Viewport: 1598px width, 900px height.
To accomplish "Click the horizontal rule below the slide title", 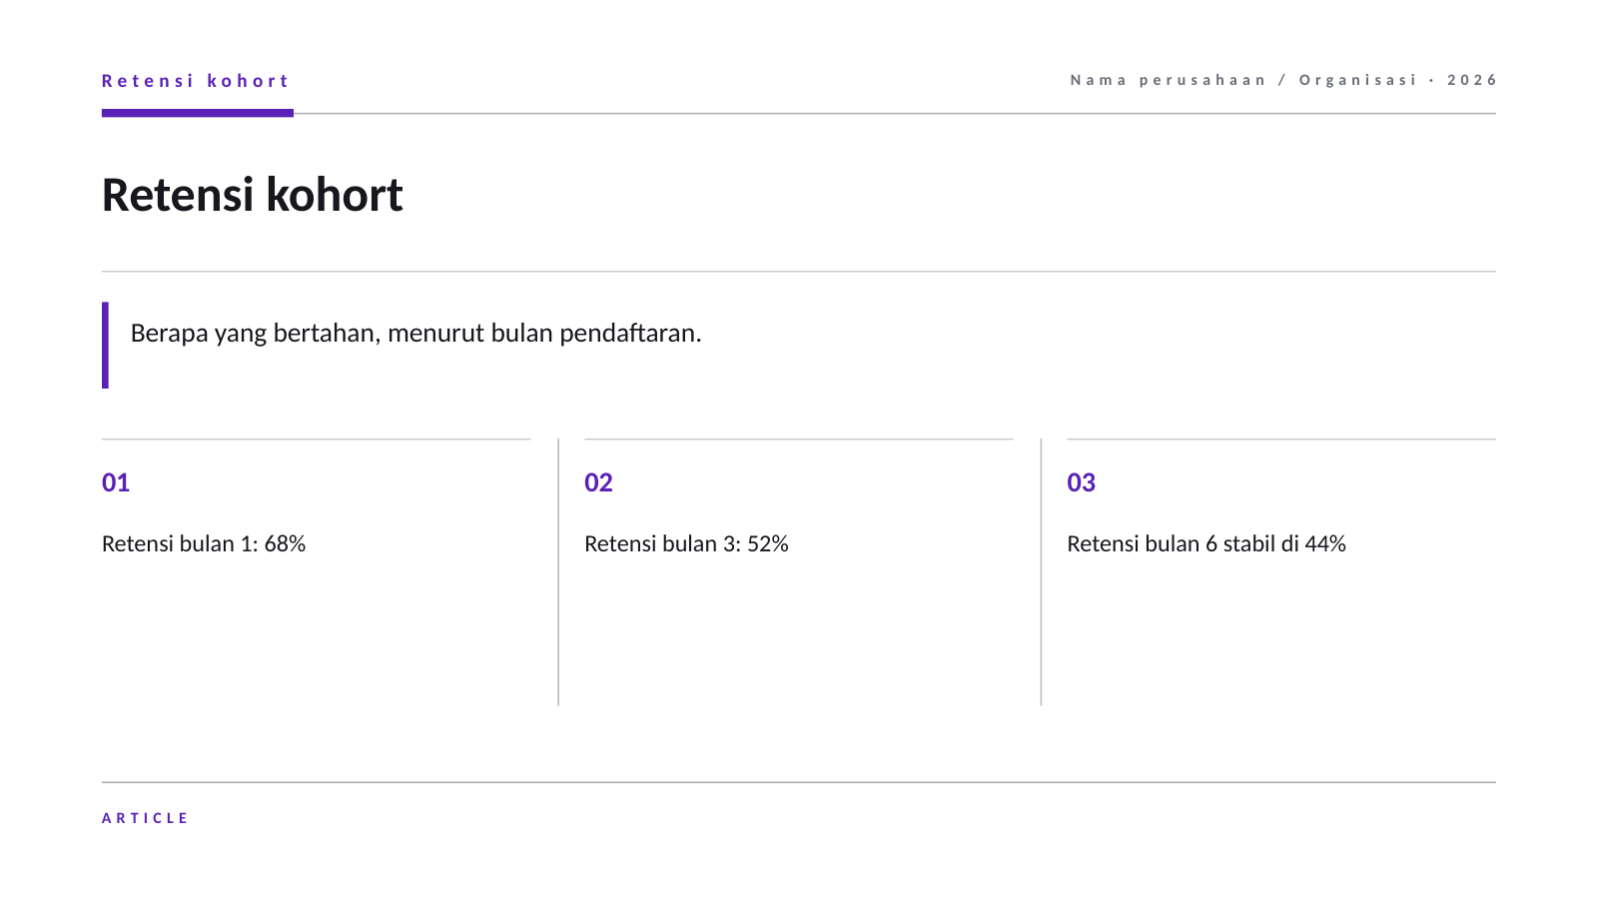I will (x=799, y=271).
